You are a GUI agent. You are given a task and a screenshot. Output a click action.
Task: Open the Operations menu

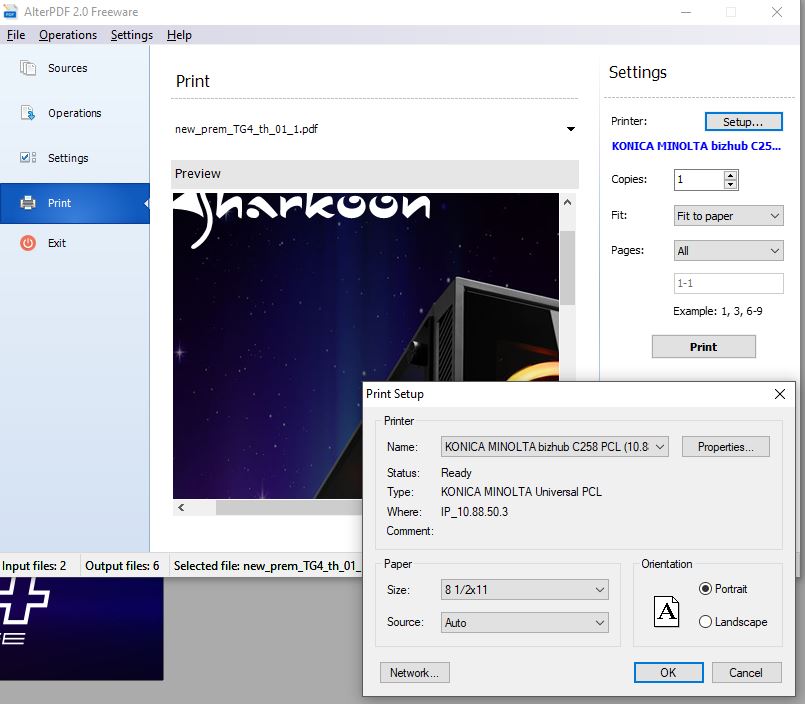point(68,35)
